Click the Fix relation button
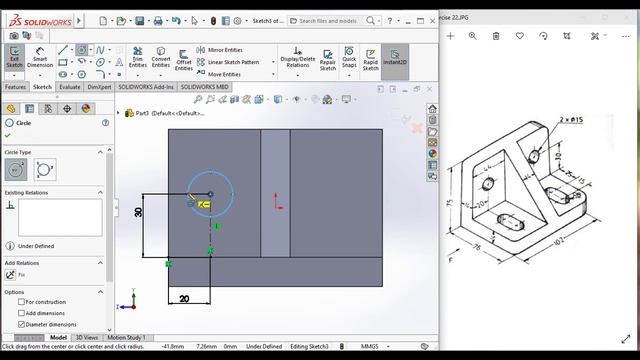 click(x=11, y=275)
